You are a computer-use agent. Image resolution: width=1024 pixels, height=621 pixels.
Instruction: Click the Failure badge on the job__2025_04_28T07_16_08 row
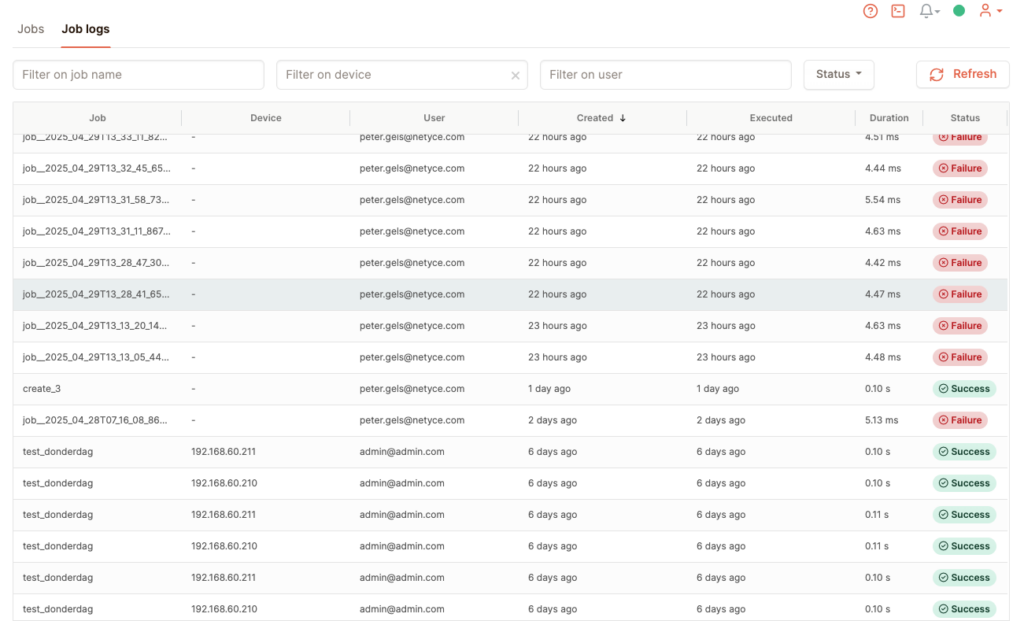[959, 420]
